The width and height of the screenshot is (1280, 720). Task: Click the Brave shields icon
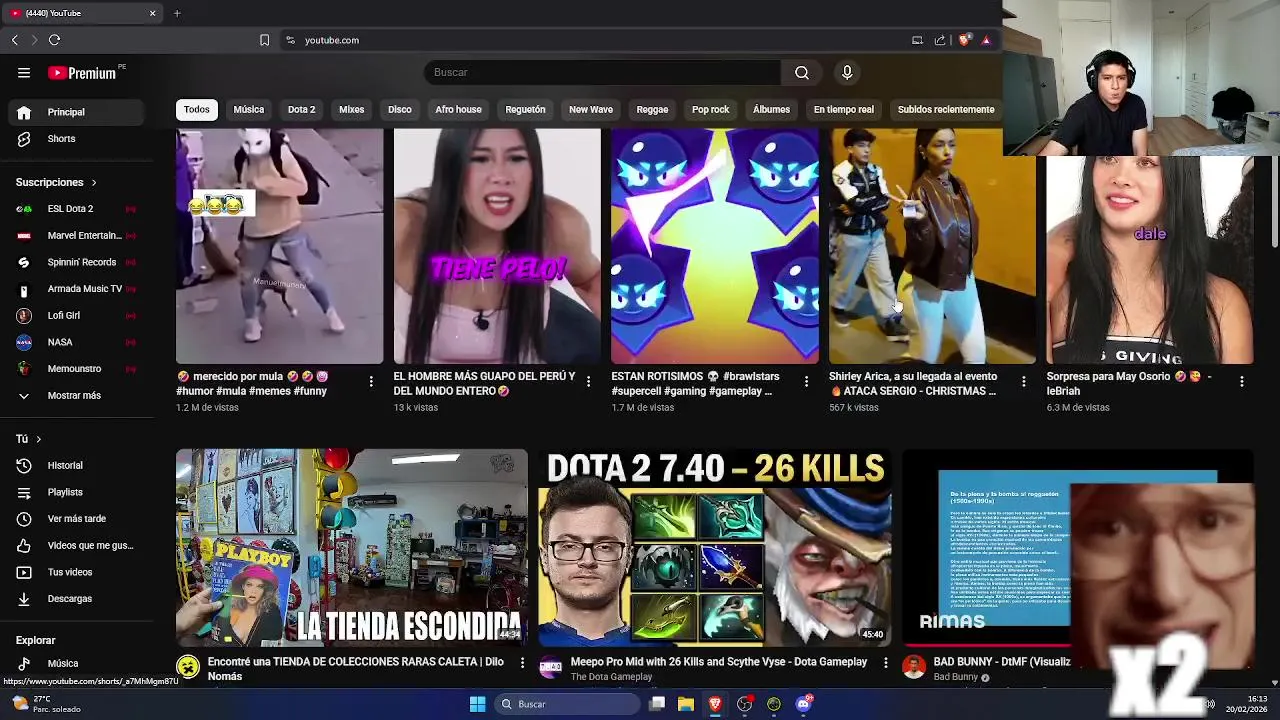coord(964,40)
